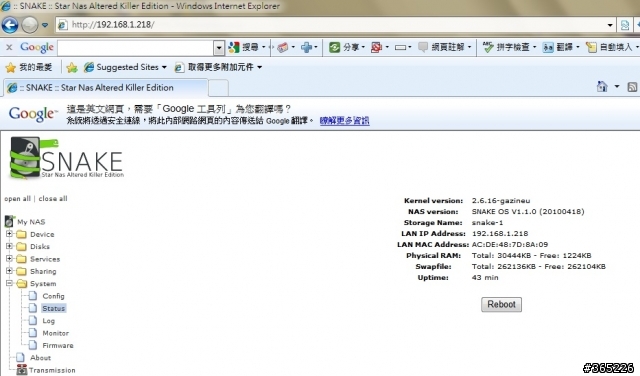Open the Config page in System
The image size is (640, 376).
[53, 296]
